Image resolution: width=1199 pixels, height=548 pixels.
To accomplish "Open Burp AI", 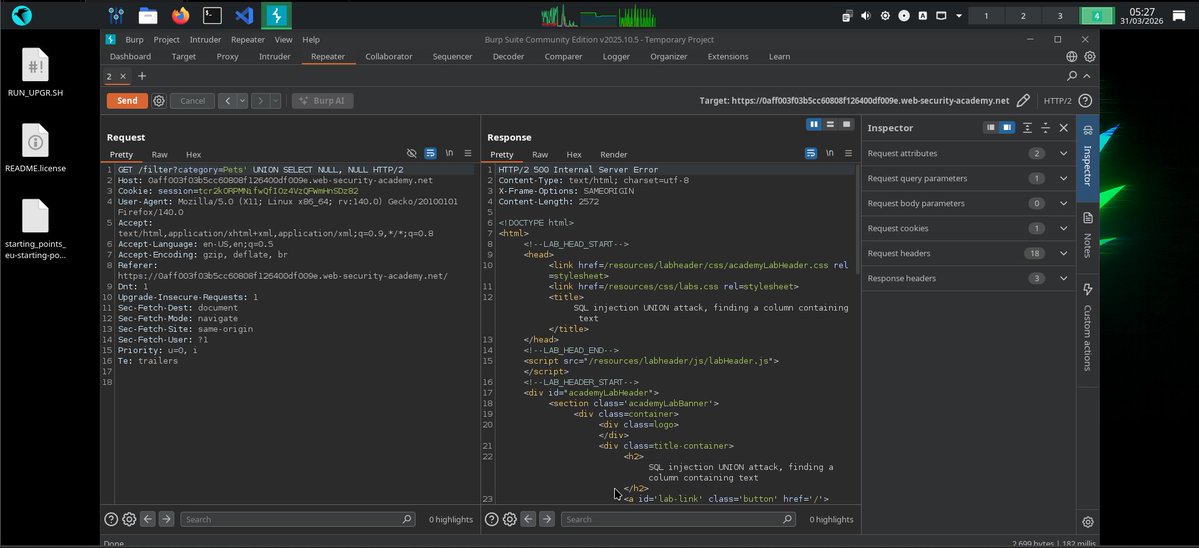I will tap(322, 101).
